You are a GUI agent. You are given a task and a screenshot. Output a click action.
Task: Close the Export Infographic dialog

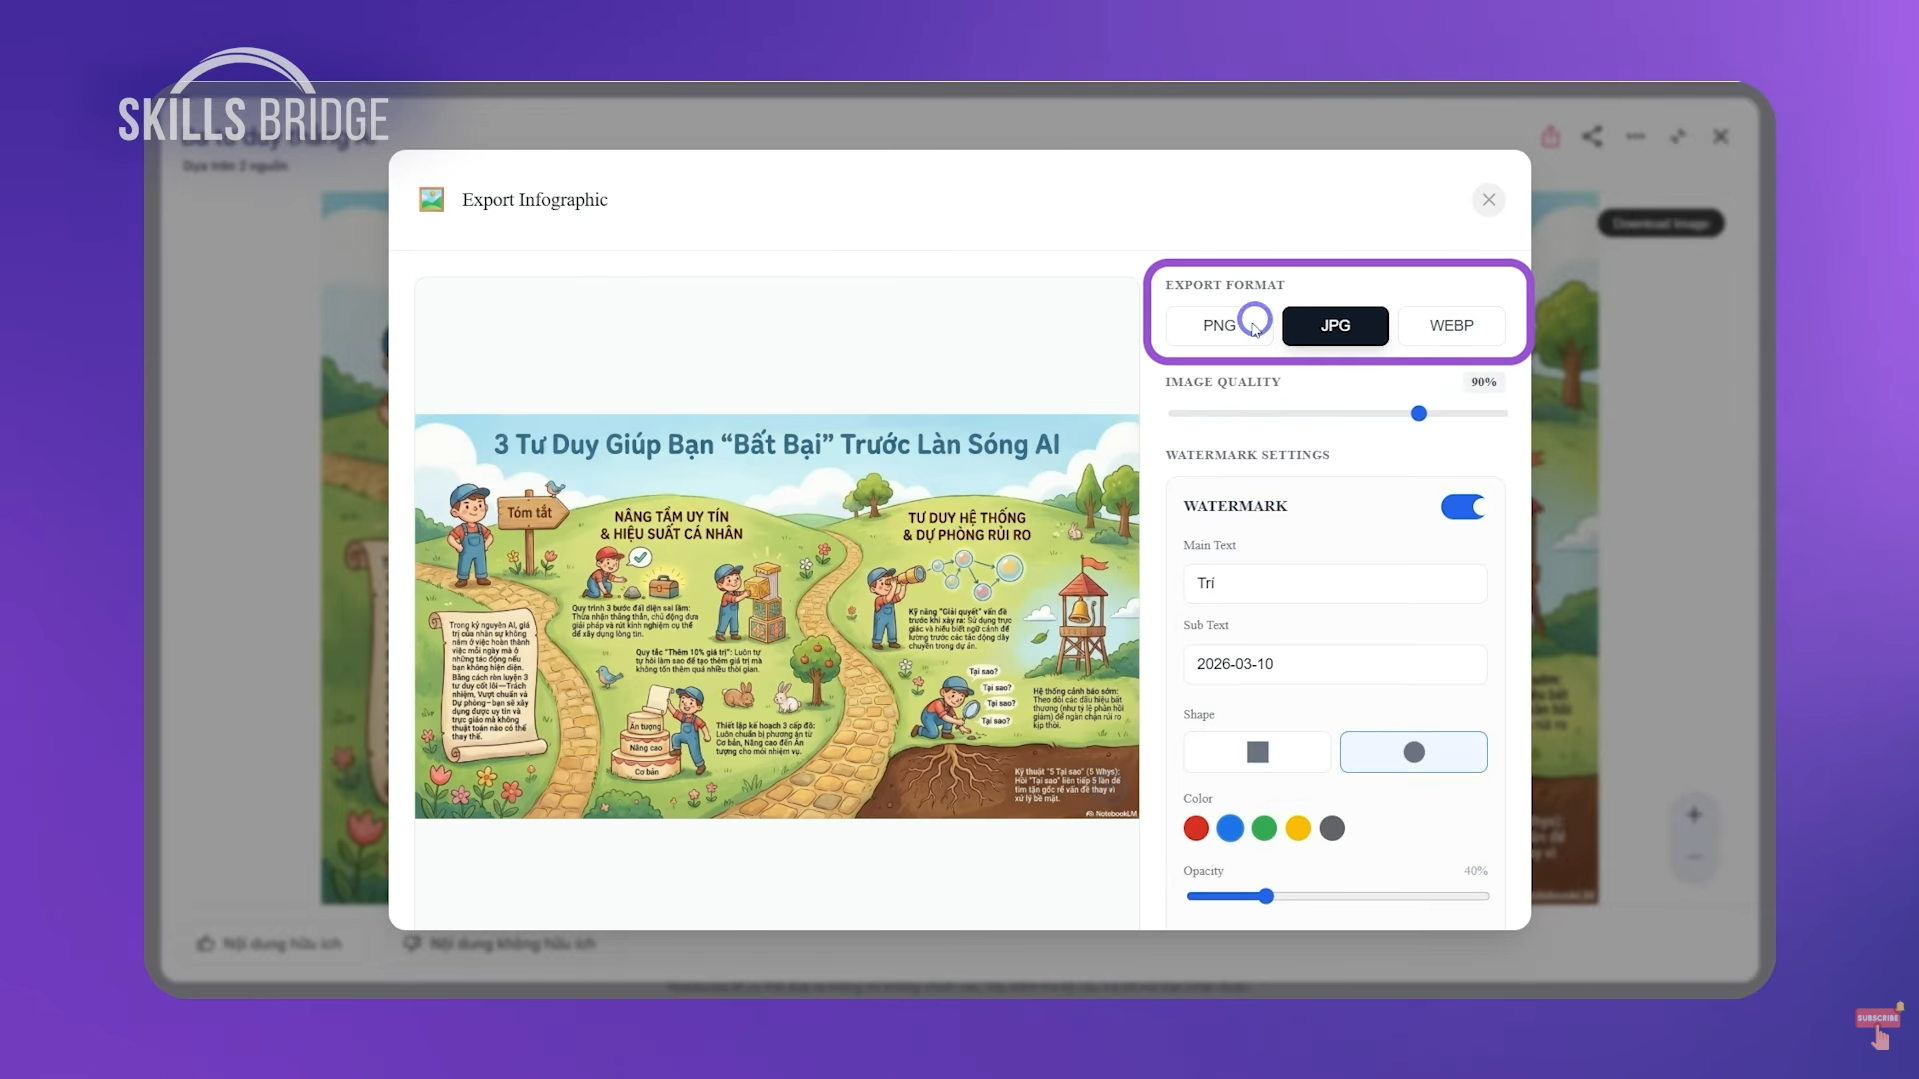click(1488, 200)
